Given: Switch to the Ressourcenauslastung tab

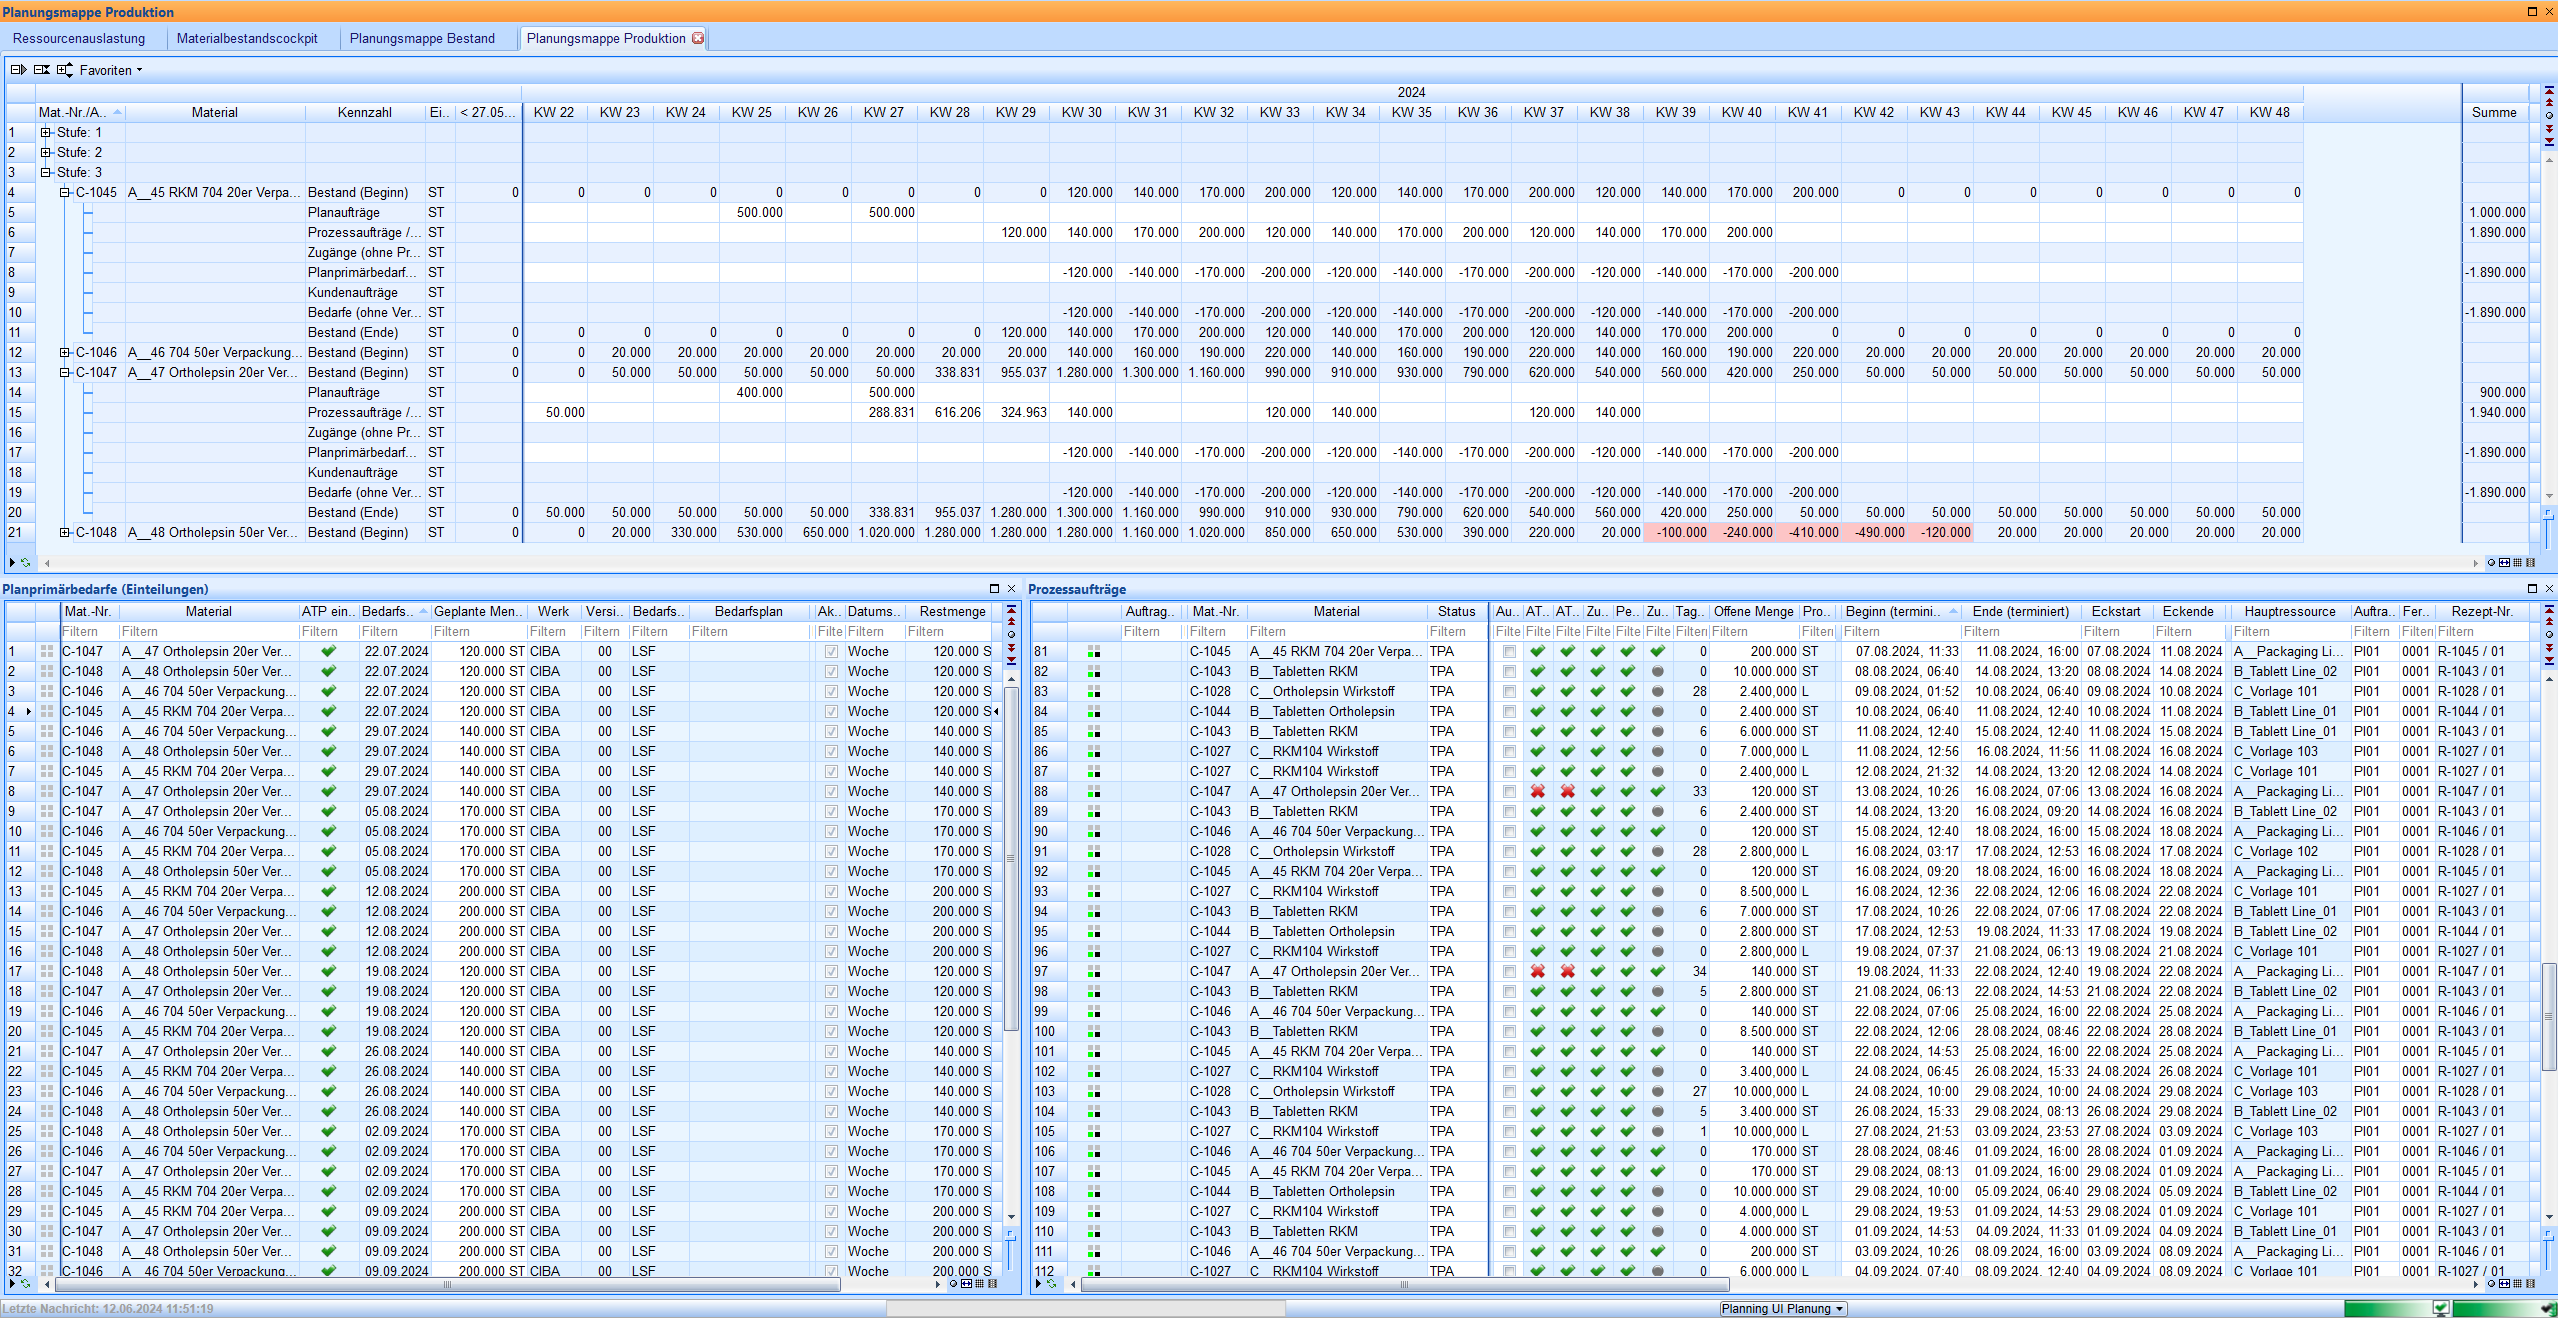Looking at the screenshot, I should coord(79,38).
